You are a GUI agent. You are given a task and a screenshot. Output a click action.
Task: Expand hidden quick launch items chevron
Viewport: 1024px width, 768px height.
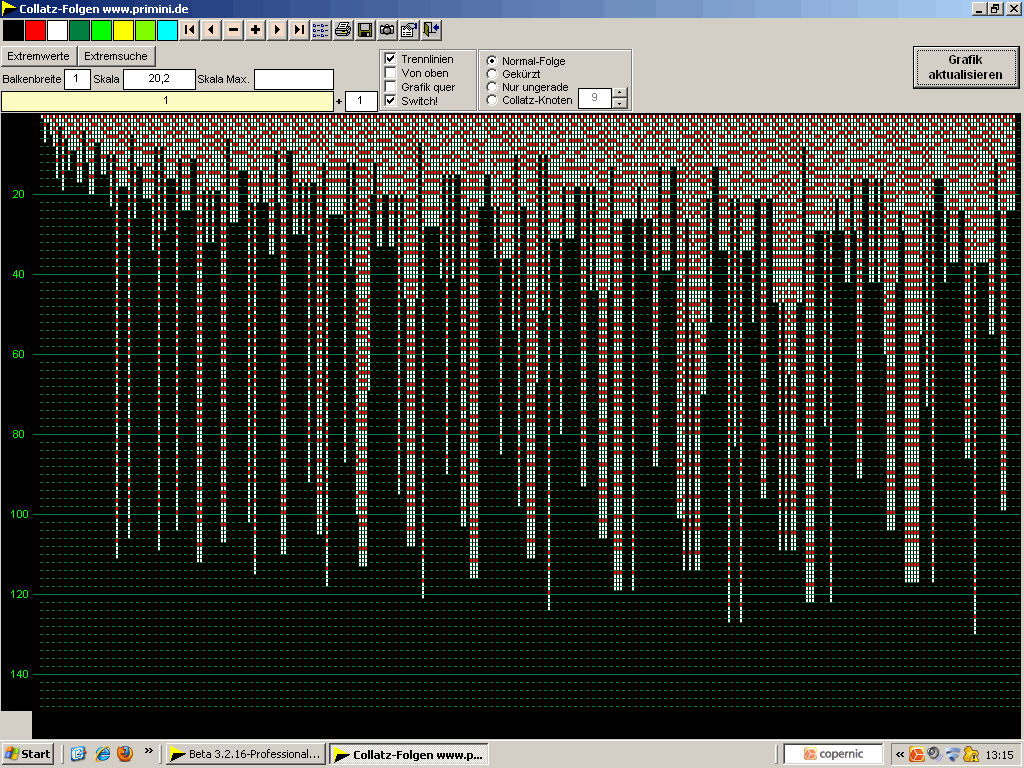coord(148,751)
